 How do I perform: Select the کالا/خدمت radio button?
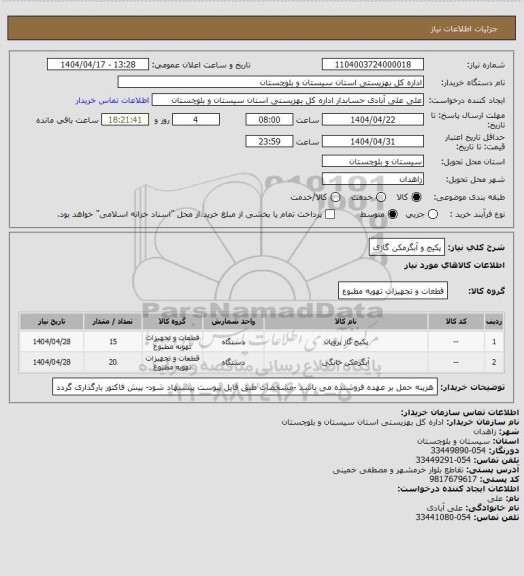click(335, 197)
